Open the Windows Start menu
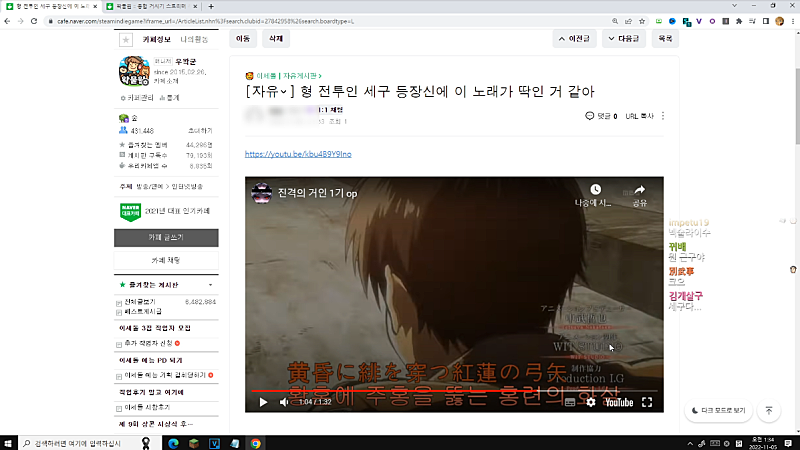Image resolution: width=800 pixels, height=450 pixels. 8,443
